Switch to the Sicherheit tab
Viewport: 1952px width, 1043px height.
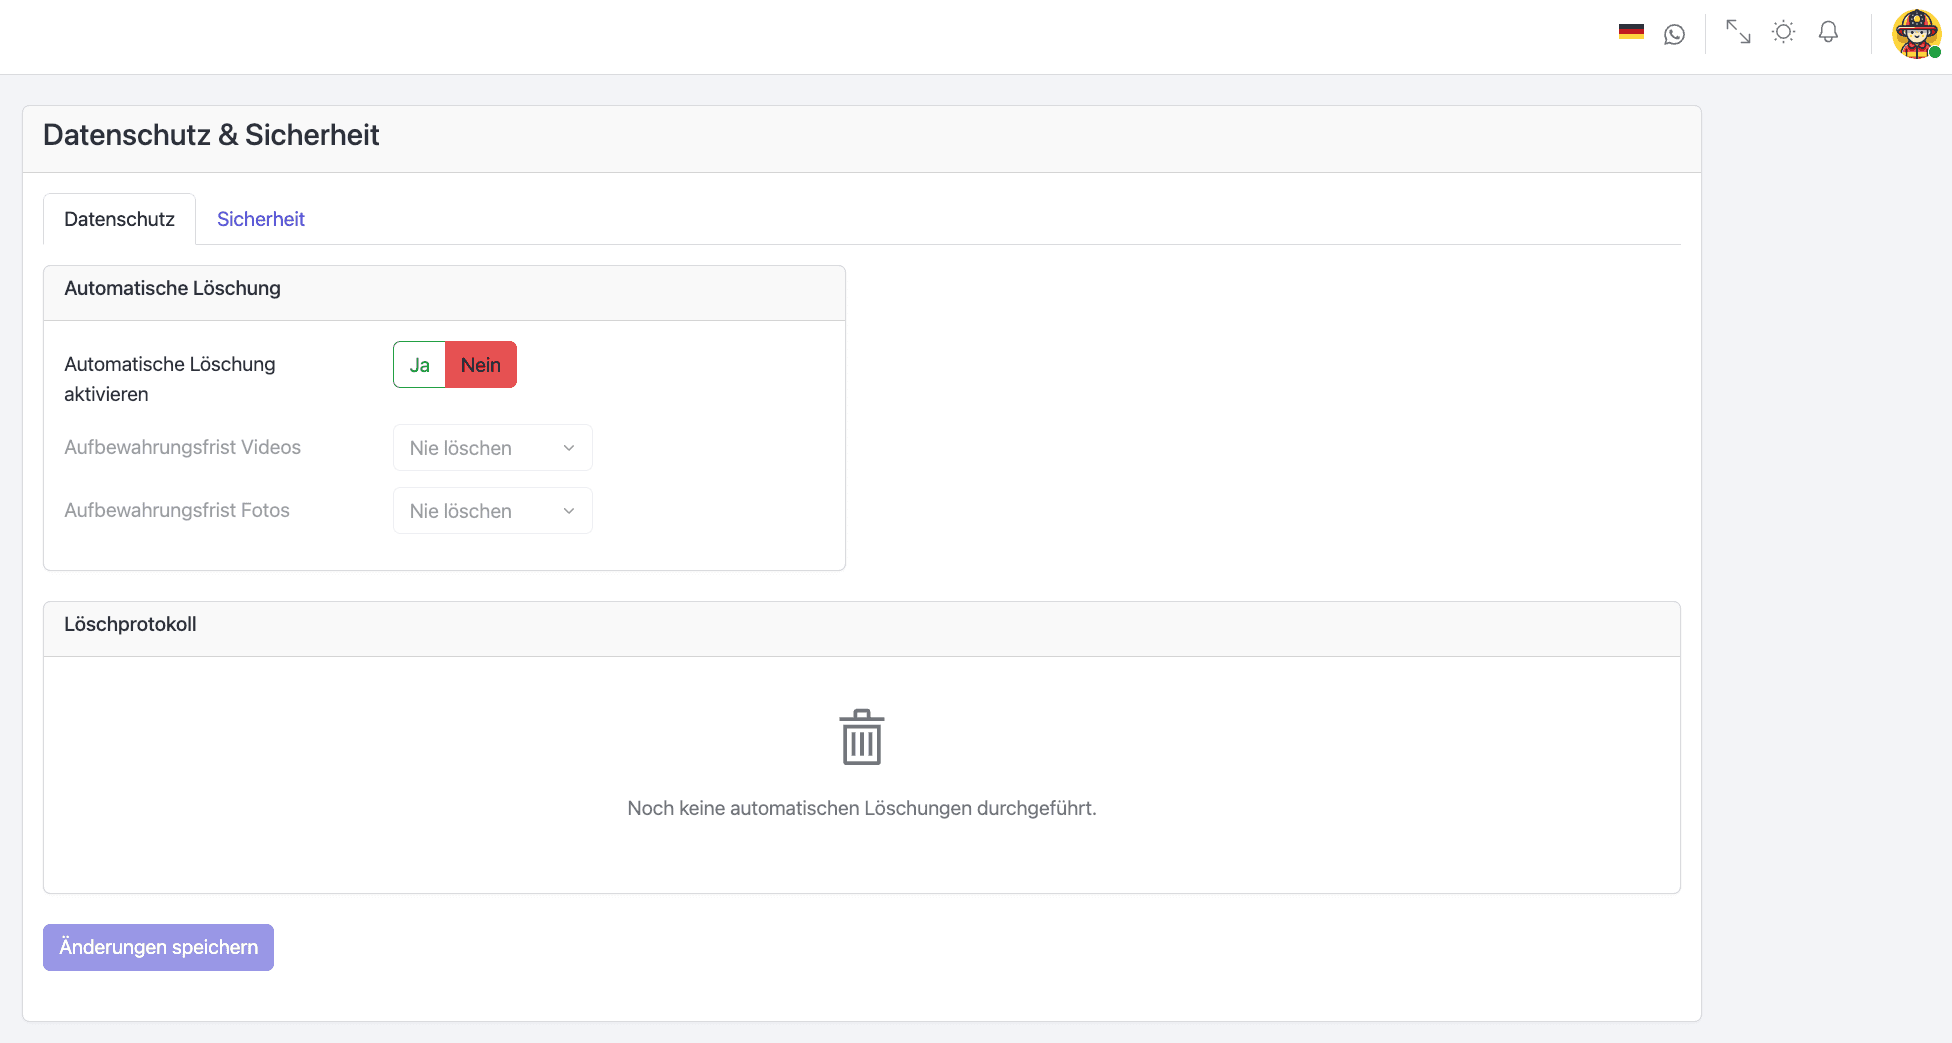[260, 219]
